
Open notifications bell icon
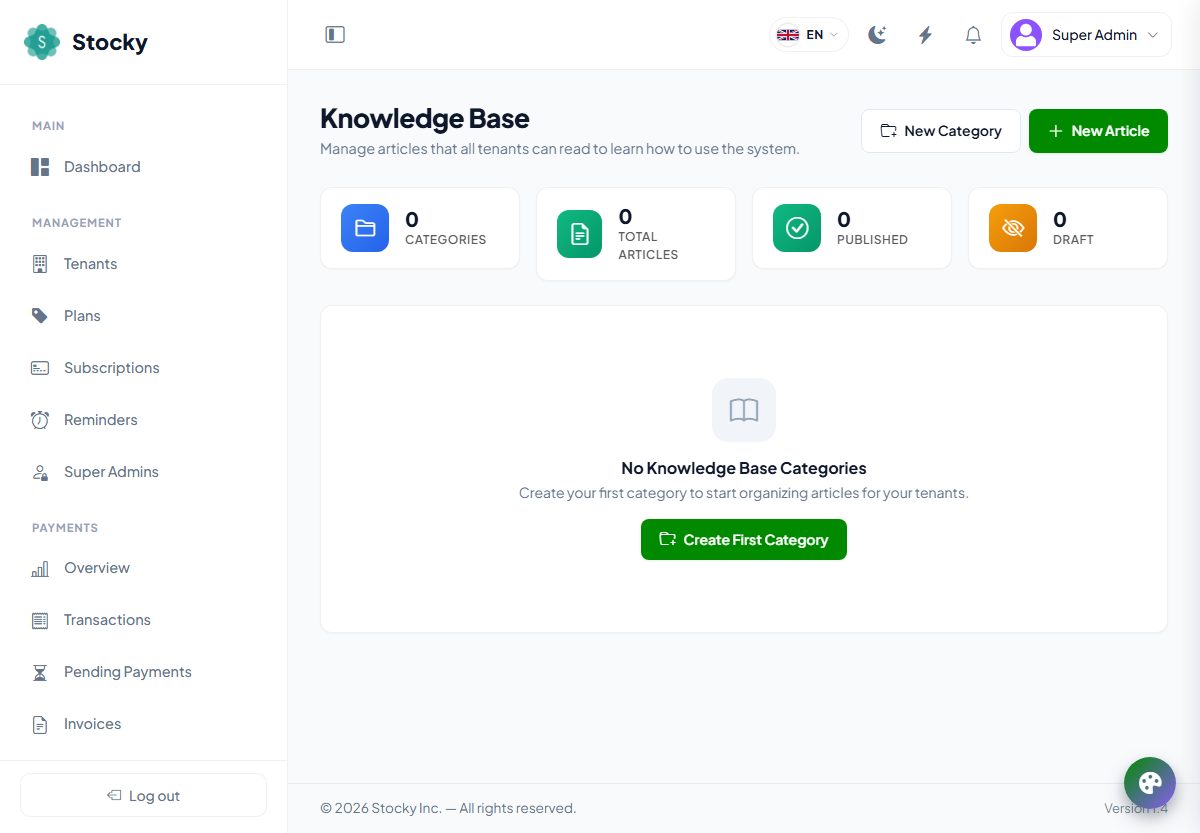973,35
